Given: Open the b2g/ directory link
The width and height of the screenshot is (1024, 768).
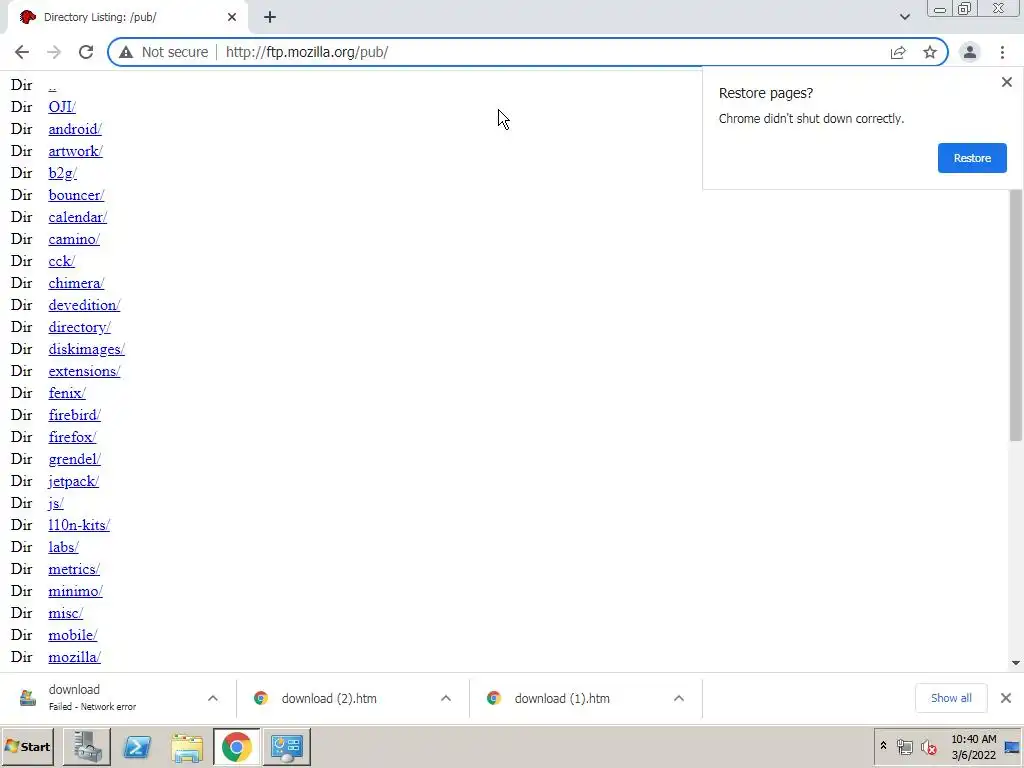Looking at the screenshot, I should (x=63, y=173).
